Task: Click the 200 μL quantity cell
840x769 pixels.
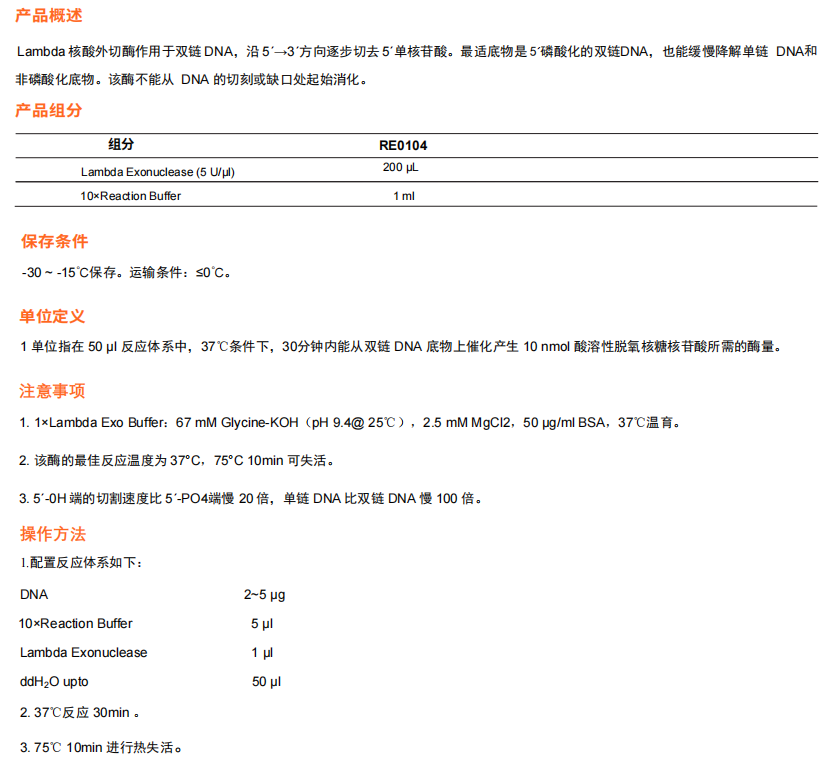Action: click(403, 168)
